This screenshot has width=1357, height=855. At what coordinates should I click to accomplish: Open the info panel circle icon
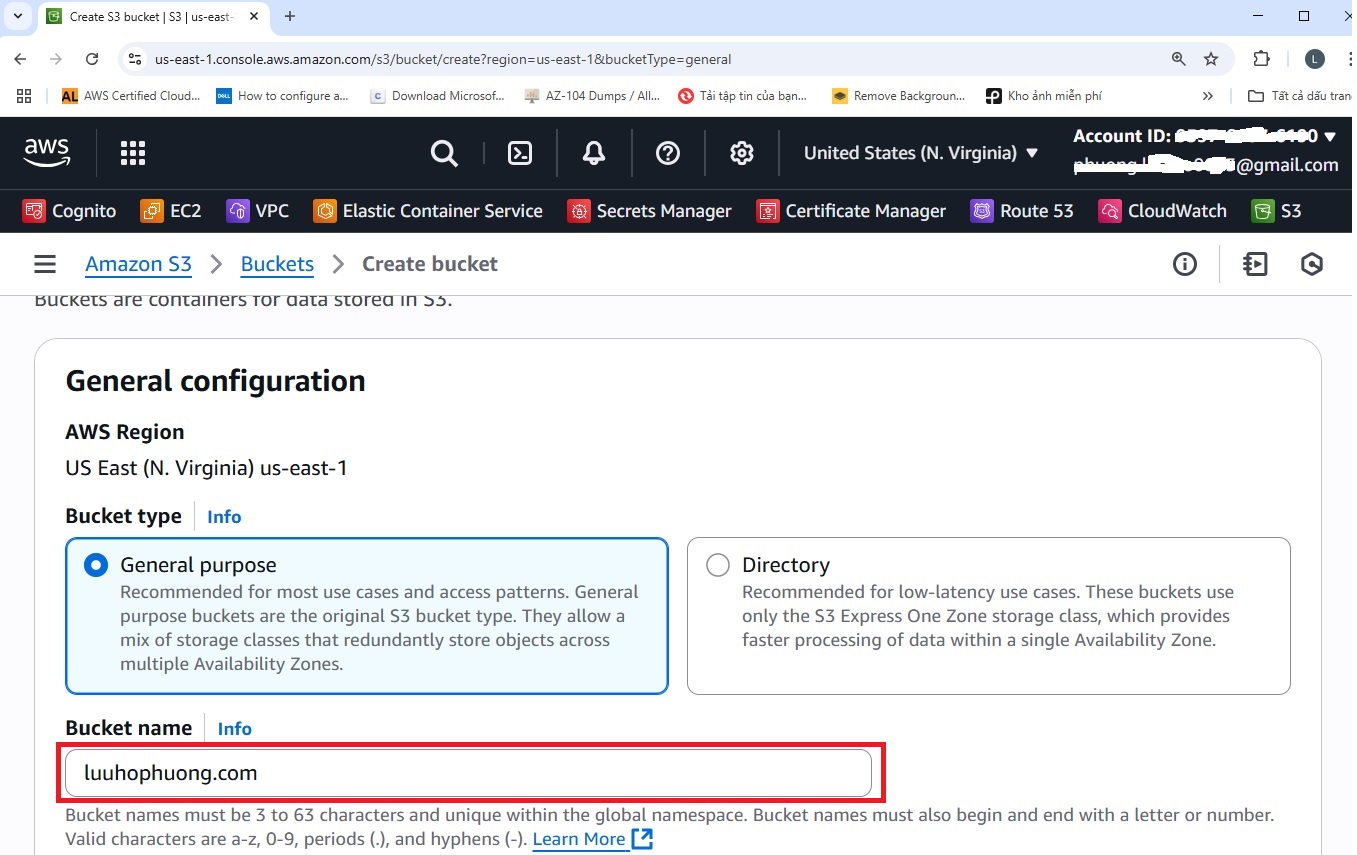click(x=1185, y=264)
